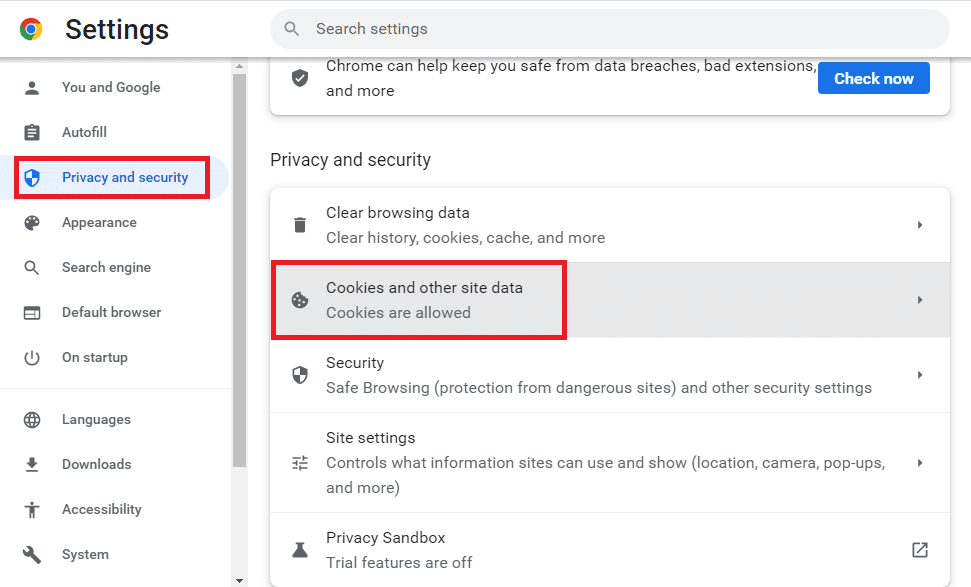Click the 'Safe Browsing (protection from dangerous sites)' description
The height and width of the screenshot is (587, 971).
pyautogui.click(x=599, y=388)
